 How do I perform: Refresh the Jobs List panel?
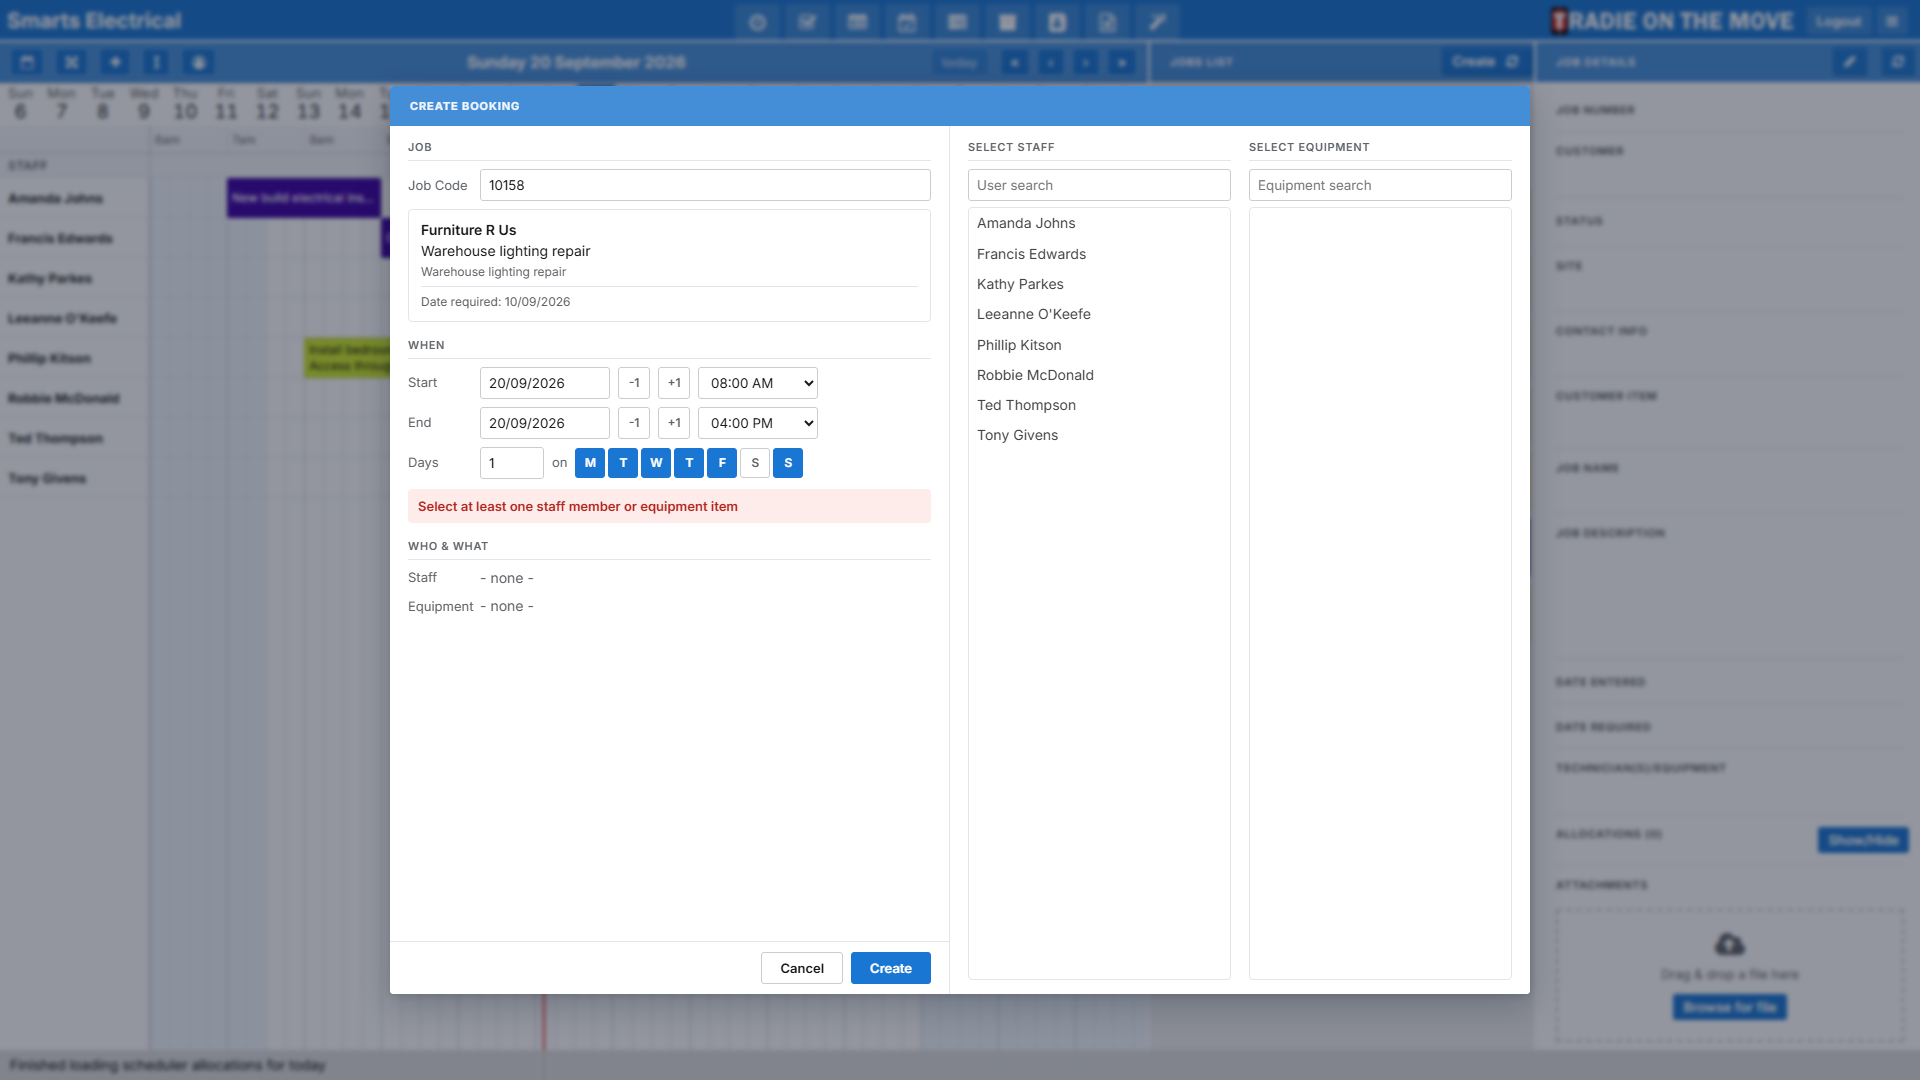[1512, 62]
